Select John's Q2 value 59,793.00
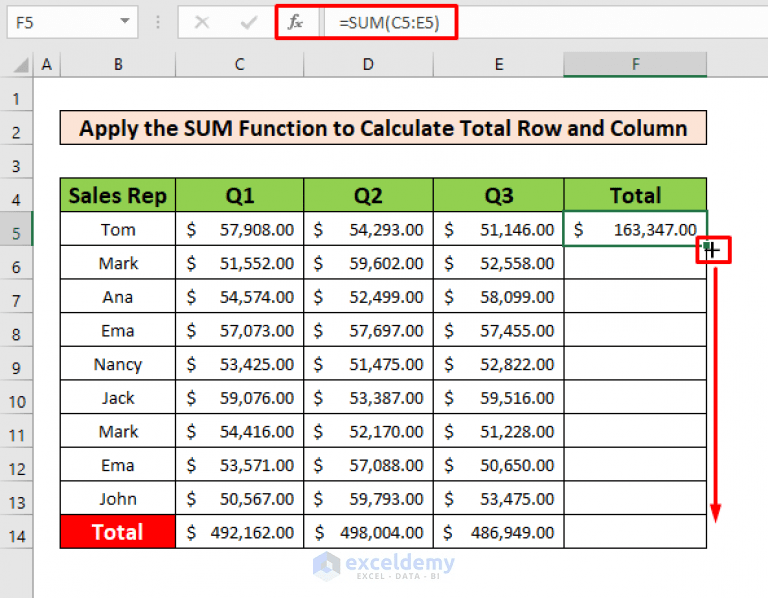768x598 pixels. (368, 498)
